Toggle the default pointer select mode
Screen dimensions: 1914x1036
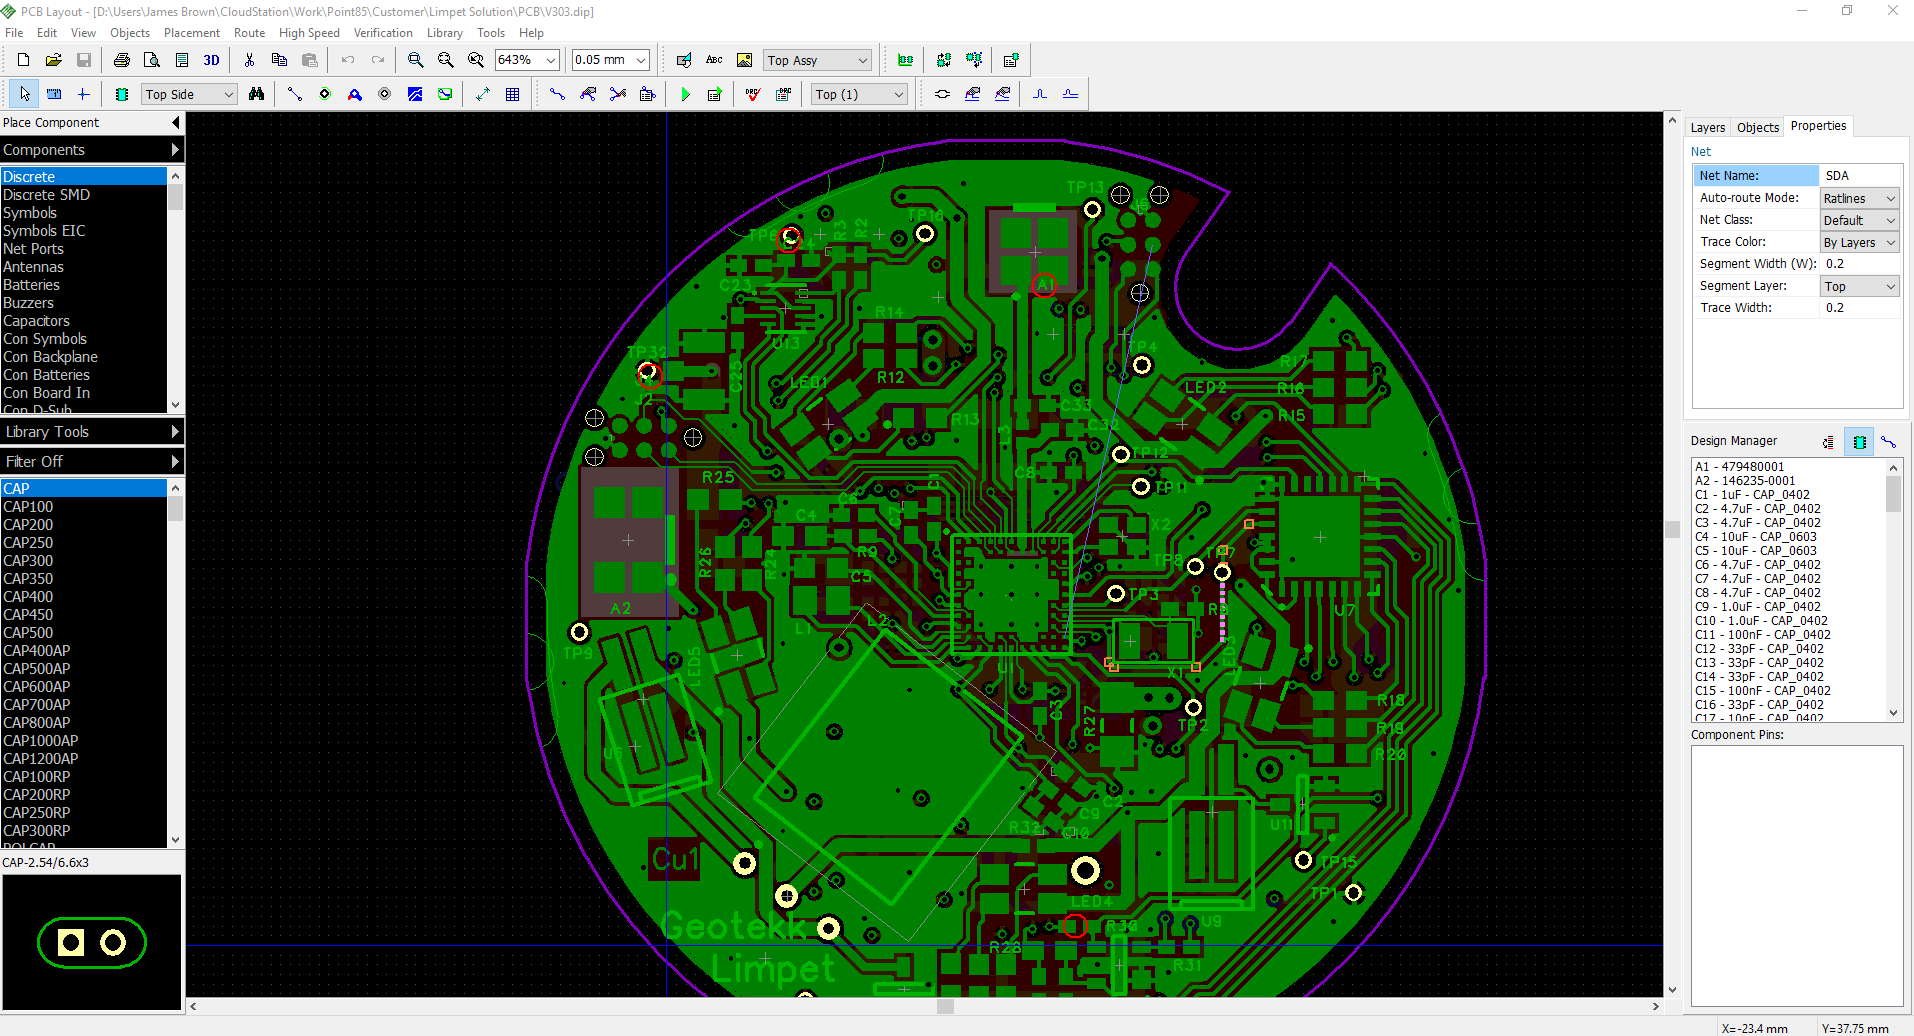click(25, 94)
